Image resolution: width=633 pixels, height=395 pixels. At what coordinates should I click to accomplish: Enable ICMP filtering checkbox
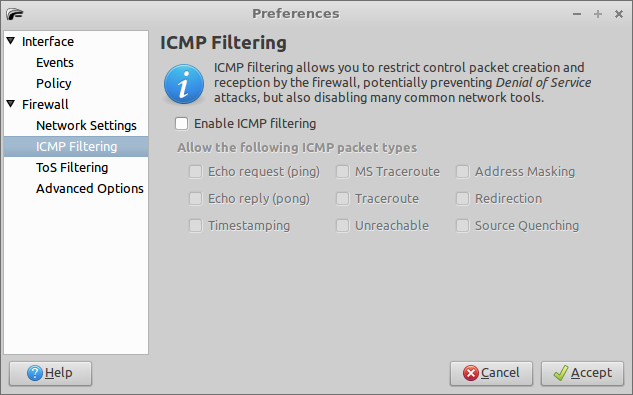coord(182,124)
